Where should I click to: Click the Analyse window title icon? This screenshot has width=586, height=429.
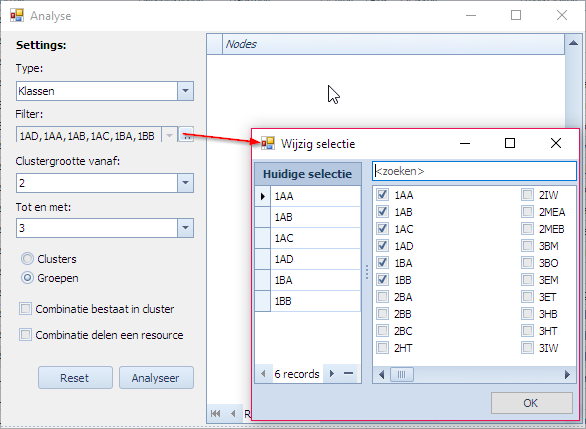coord(17,15)
